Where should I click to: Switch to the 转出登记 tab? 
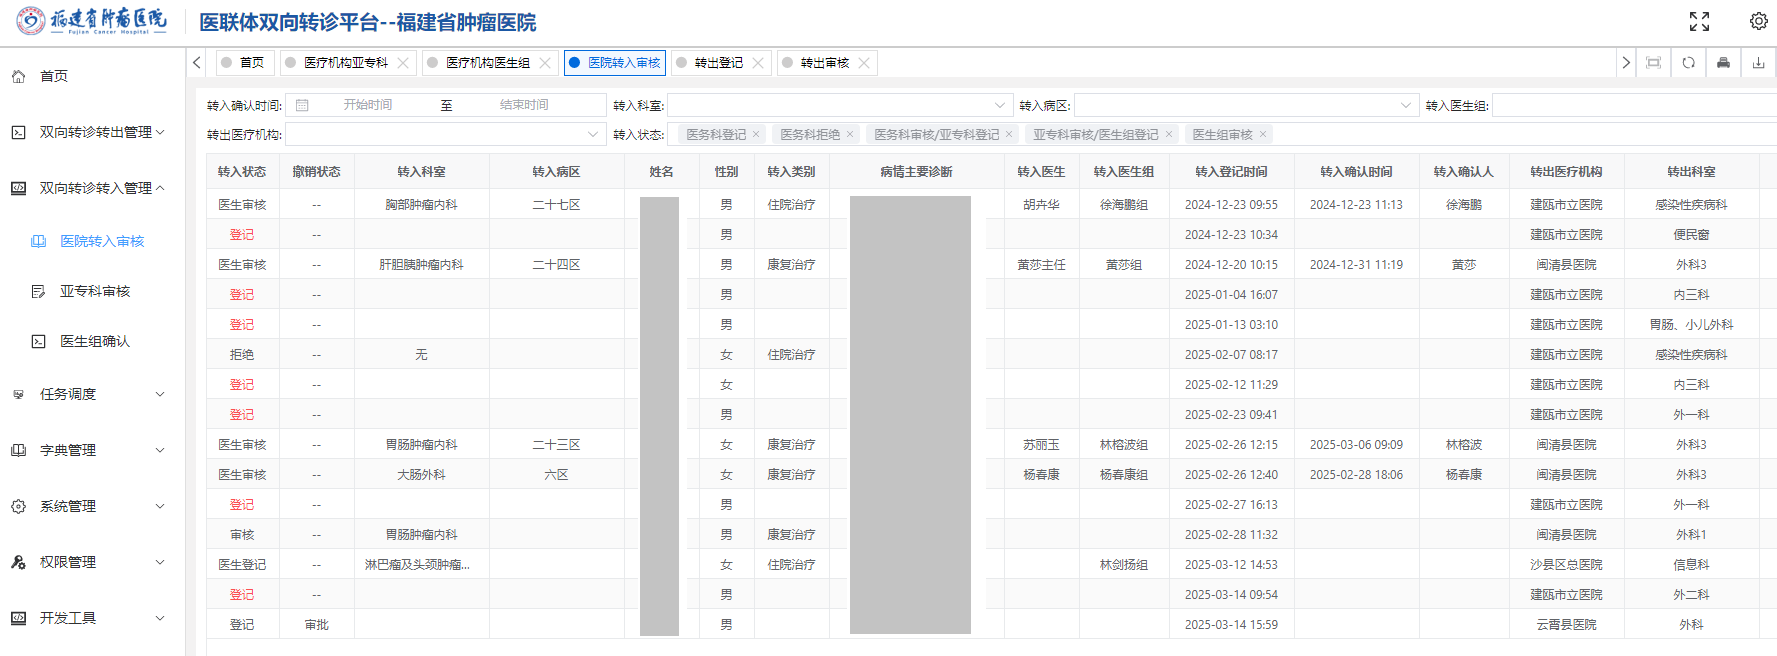[718, 63]
